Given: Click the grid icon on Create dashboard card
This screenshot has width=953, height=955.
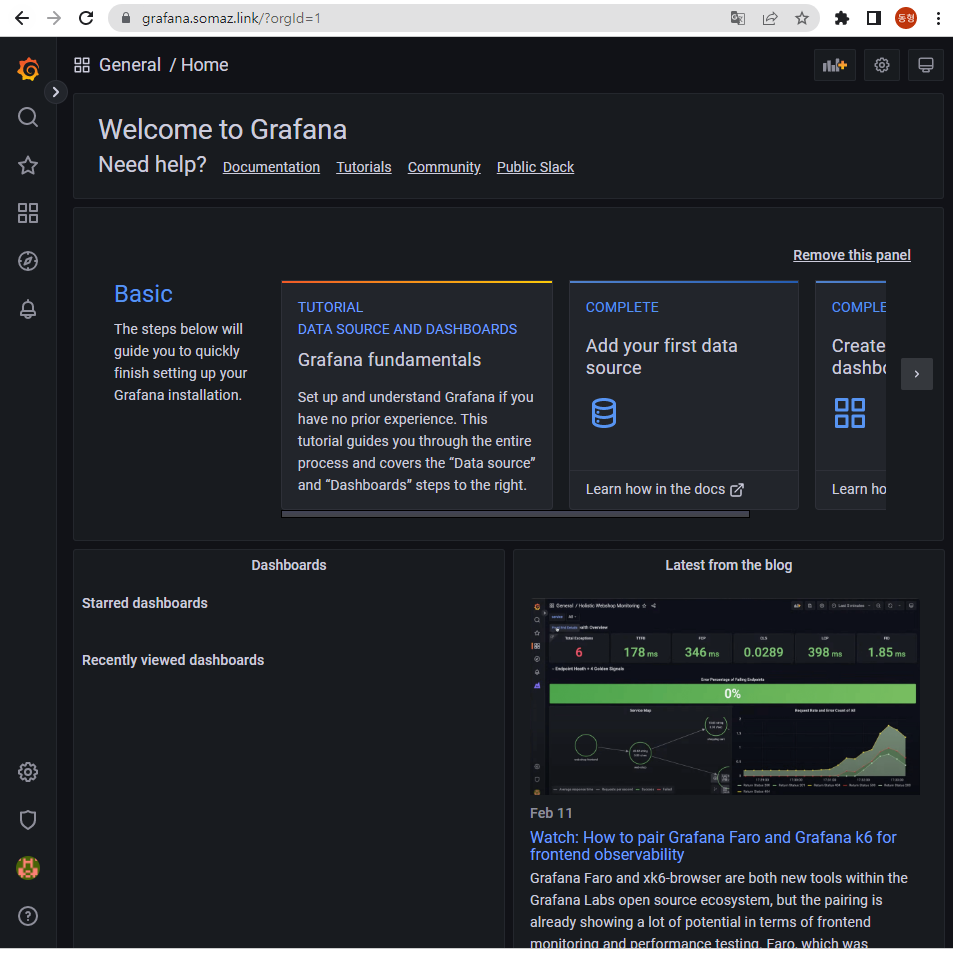Looking at the screenshot, I should point(849,413).
